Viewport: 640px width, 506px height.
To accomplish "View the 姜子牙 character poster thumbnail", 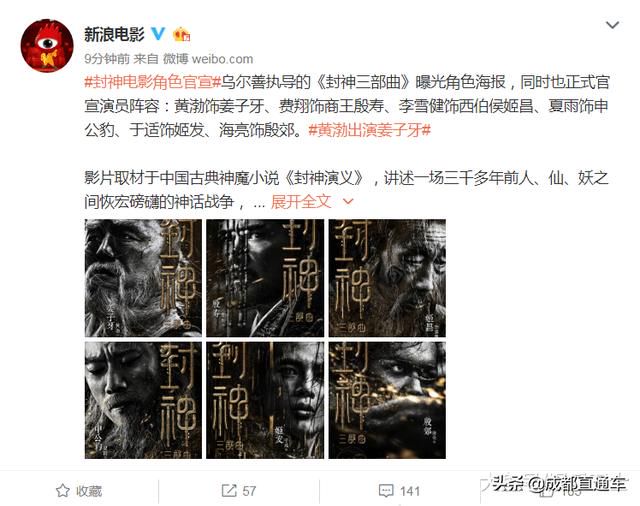I will click(143, 278).
